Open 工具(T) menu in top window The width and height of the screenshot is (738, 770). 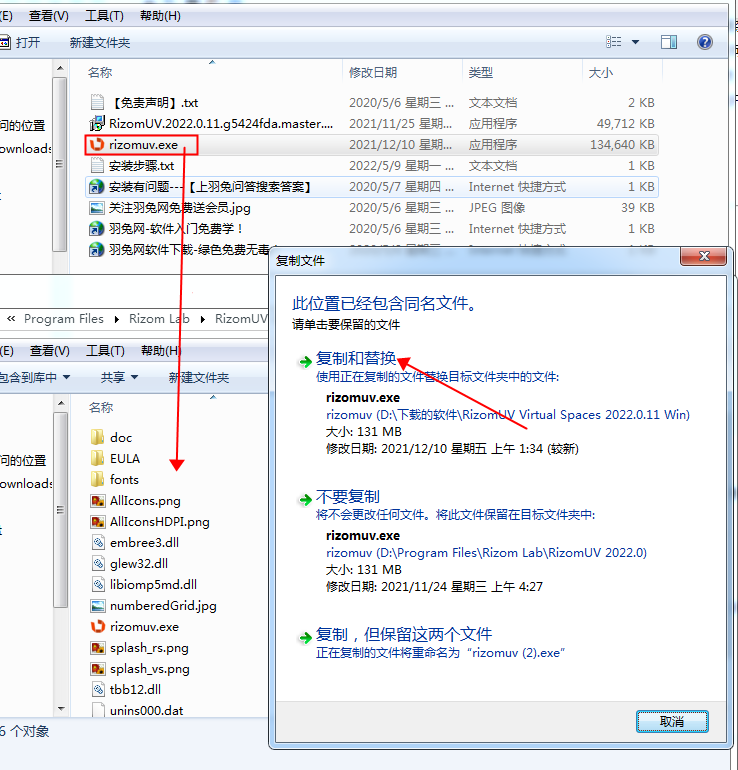[104, 16]
